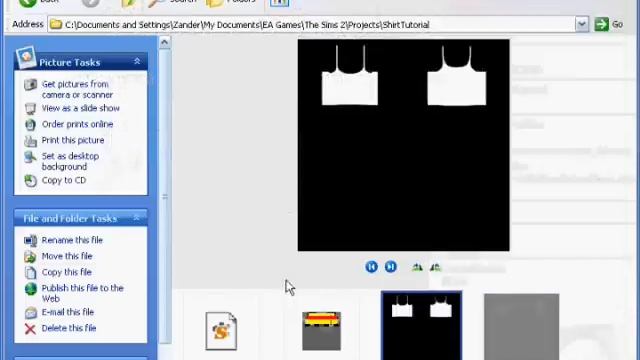Click the Rotate Clockwise icon

(x=417, y=267)
